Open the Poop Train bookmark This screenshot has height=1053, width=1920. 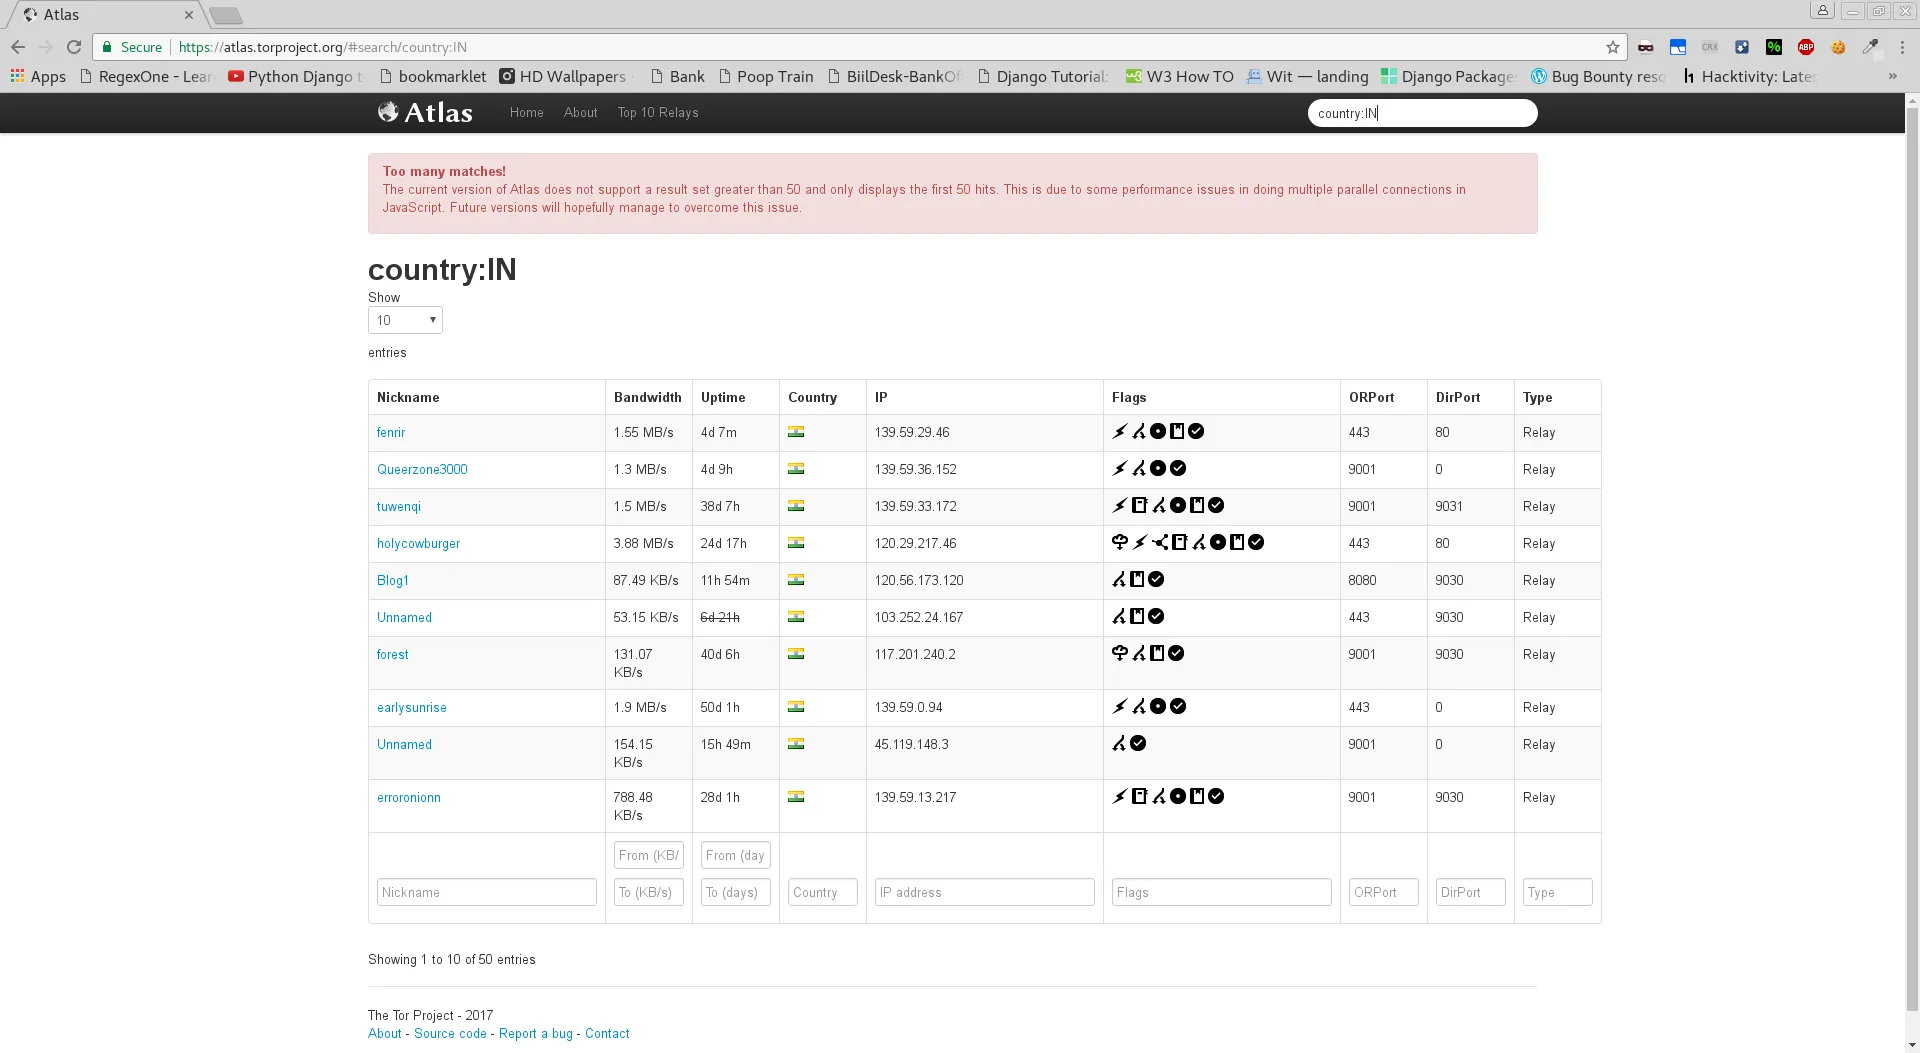(766, 76)
